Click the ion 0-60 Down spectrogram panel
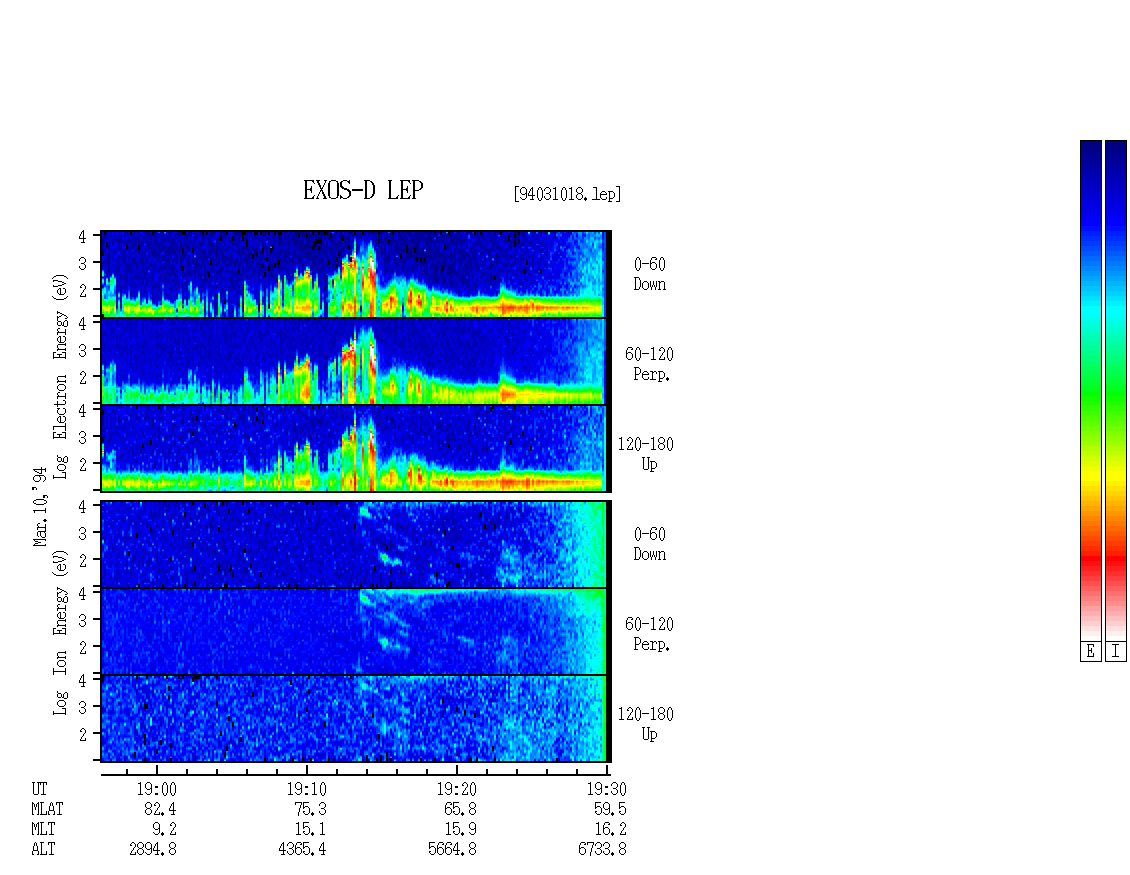1130x875 pixels. pos(354,545)
